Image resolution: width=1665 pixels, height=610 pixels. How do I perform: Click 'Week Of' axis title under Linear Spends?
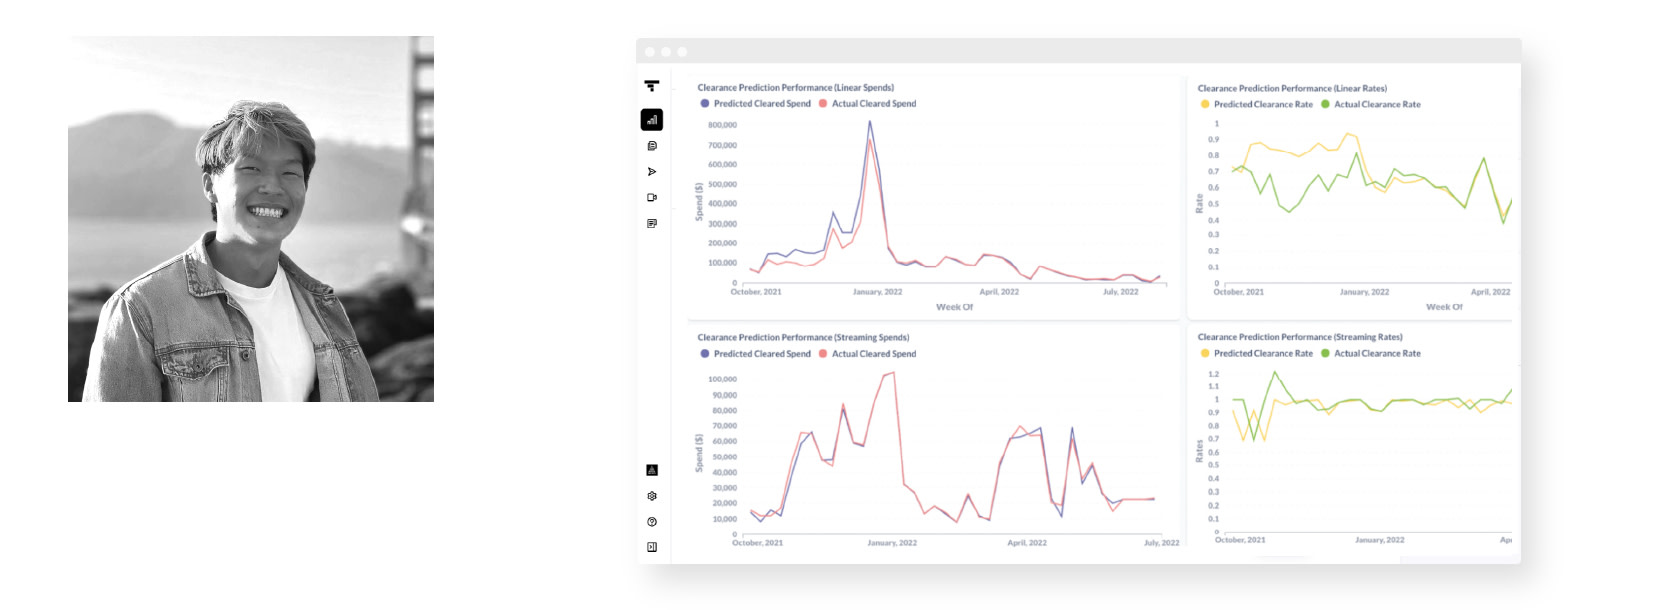coord(954,307)
